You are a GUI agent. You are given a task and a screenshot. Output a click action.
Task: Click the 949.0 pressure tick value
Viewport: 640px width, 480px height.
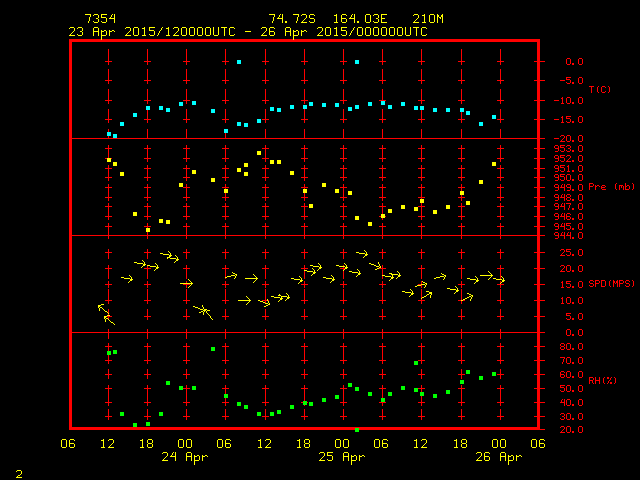(569, 187)
